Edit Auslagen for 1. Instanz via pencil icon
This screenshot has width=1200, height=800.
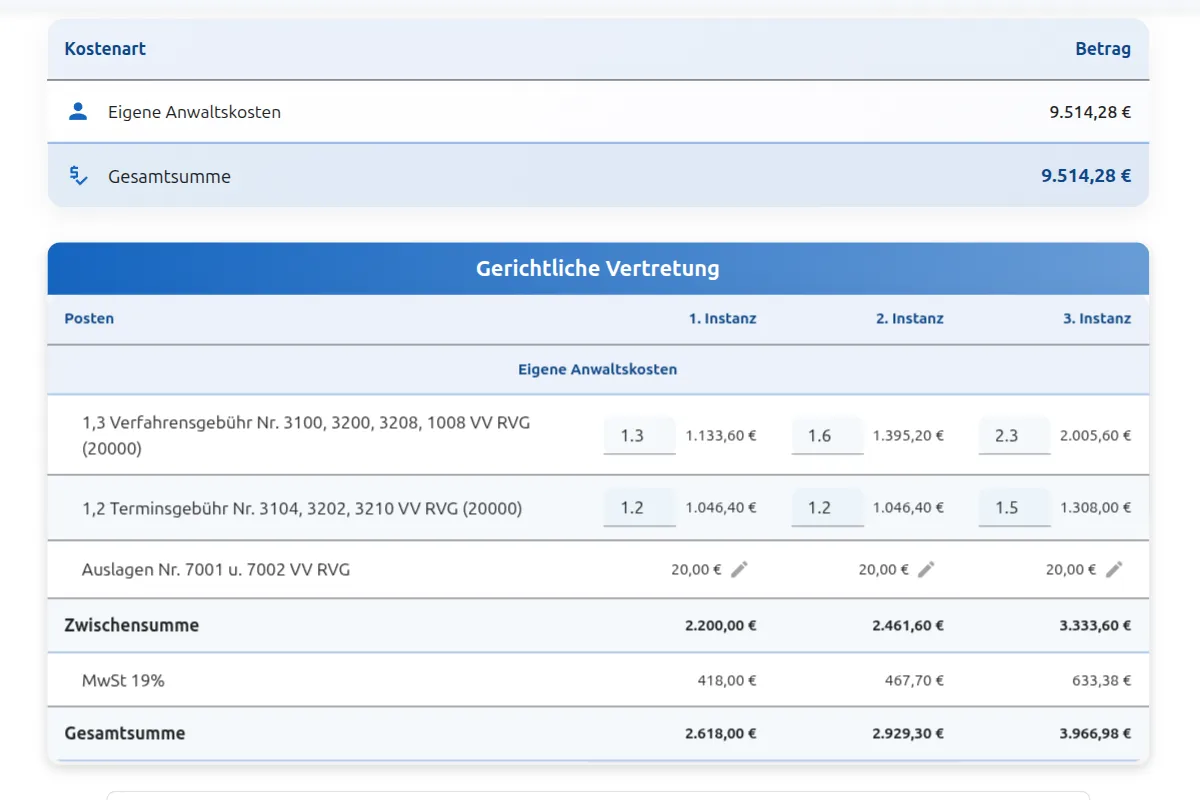click(740, 569)
